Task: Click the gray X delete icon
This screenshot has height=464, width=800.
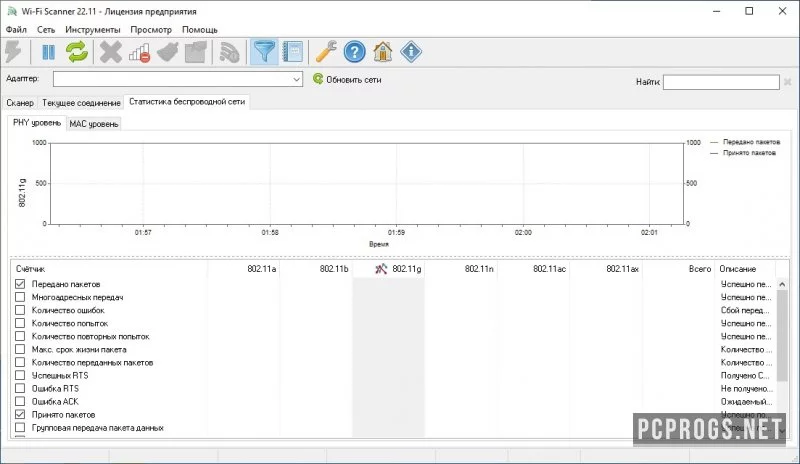Action: 111,52
